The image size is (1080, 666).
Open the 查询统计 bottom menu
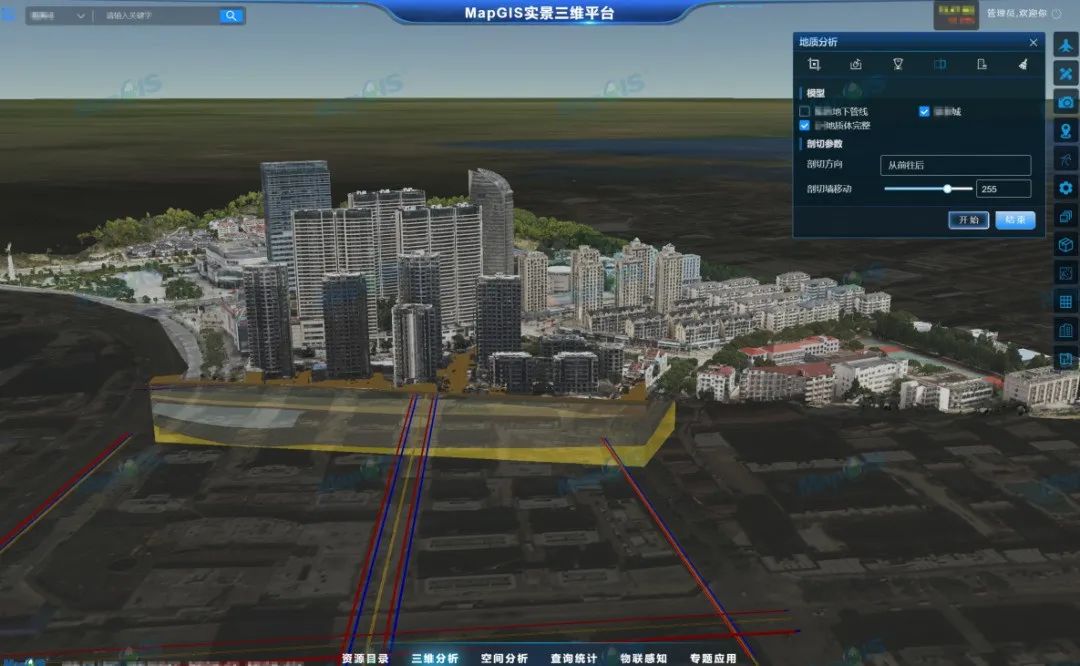(574, 658)
